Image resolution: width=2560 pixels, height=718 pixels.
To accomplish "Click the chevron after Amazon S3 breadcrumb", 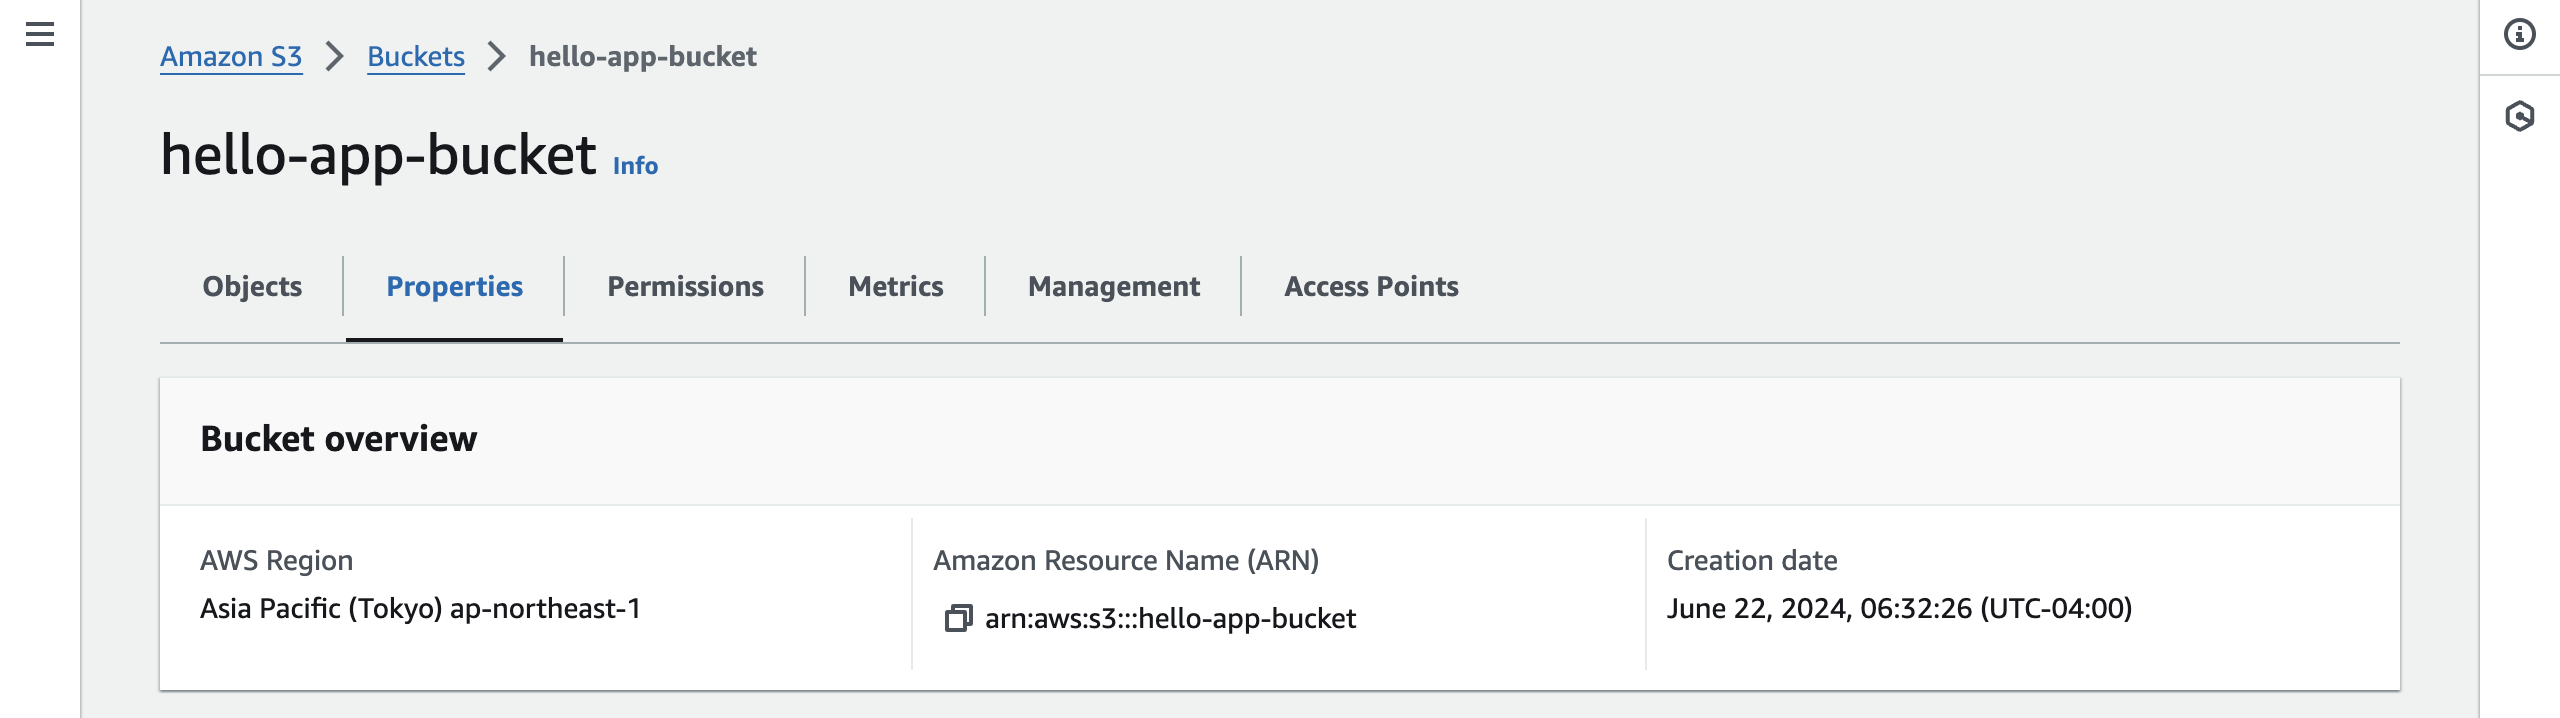I will pos(335,57).
